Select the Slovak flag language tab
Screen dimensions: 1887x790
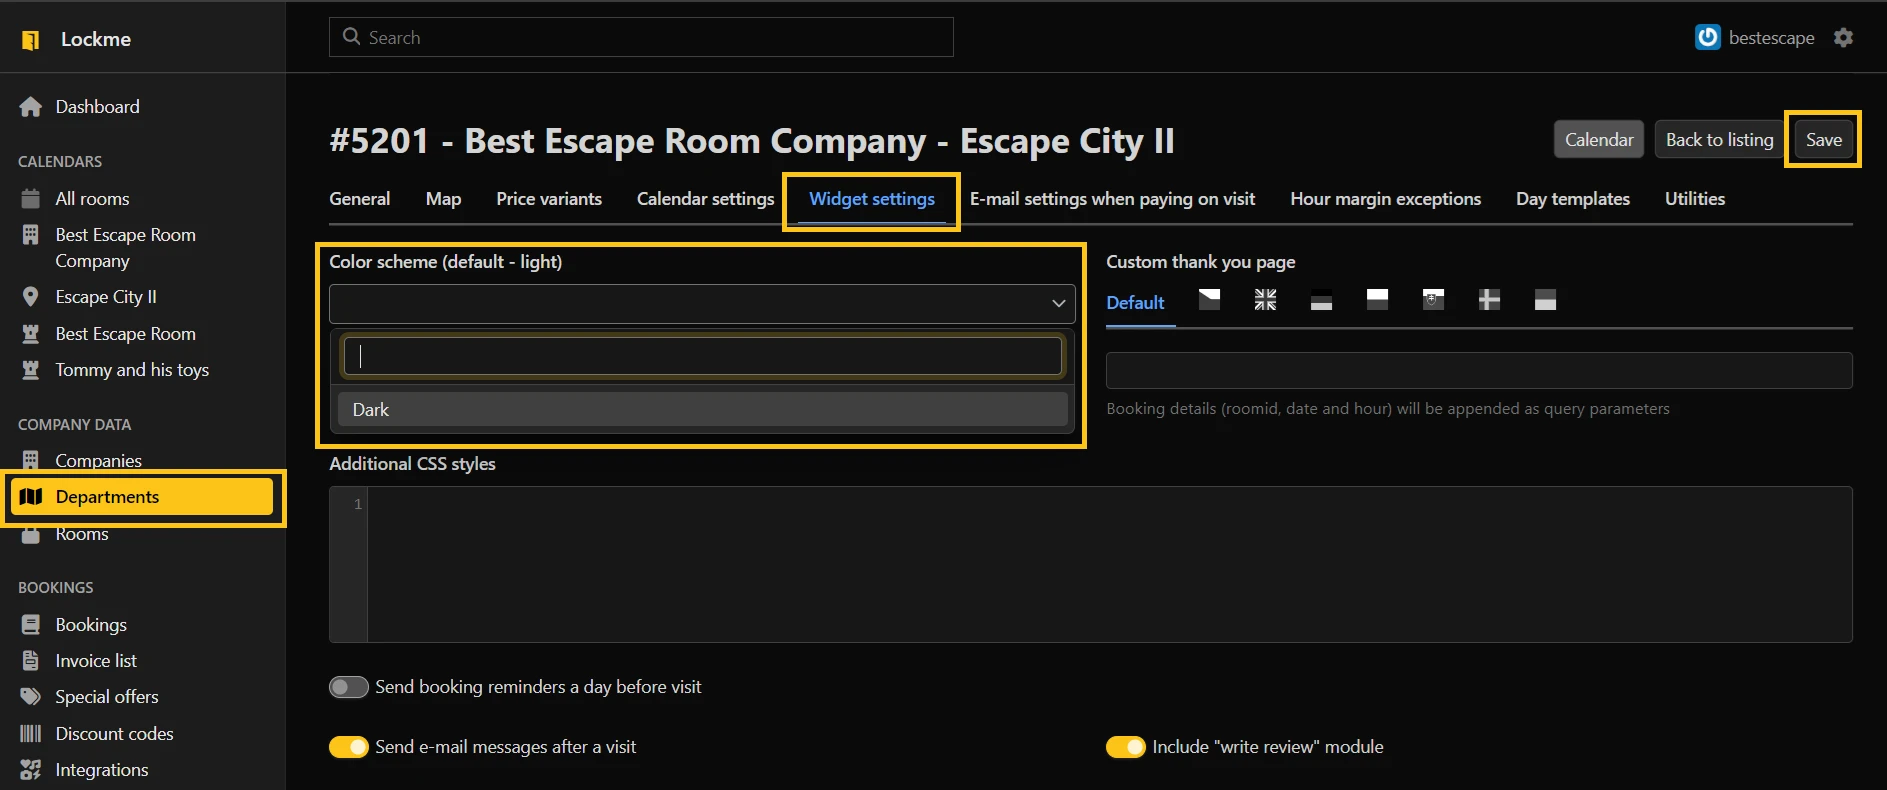(x=1433, y=300)
